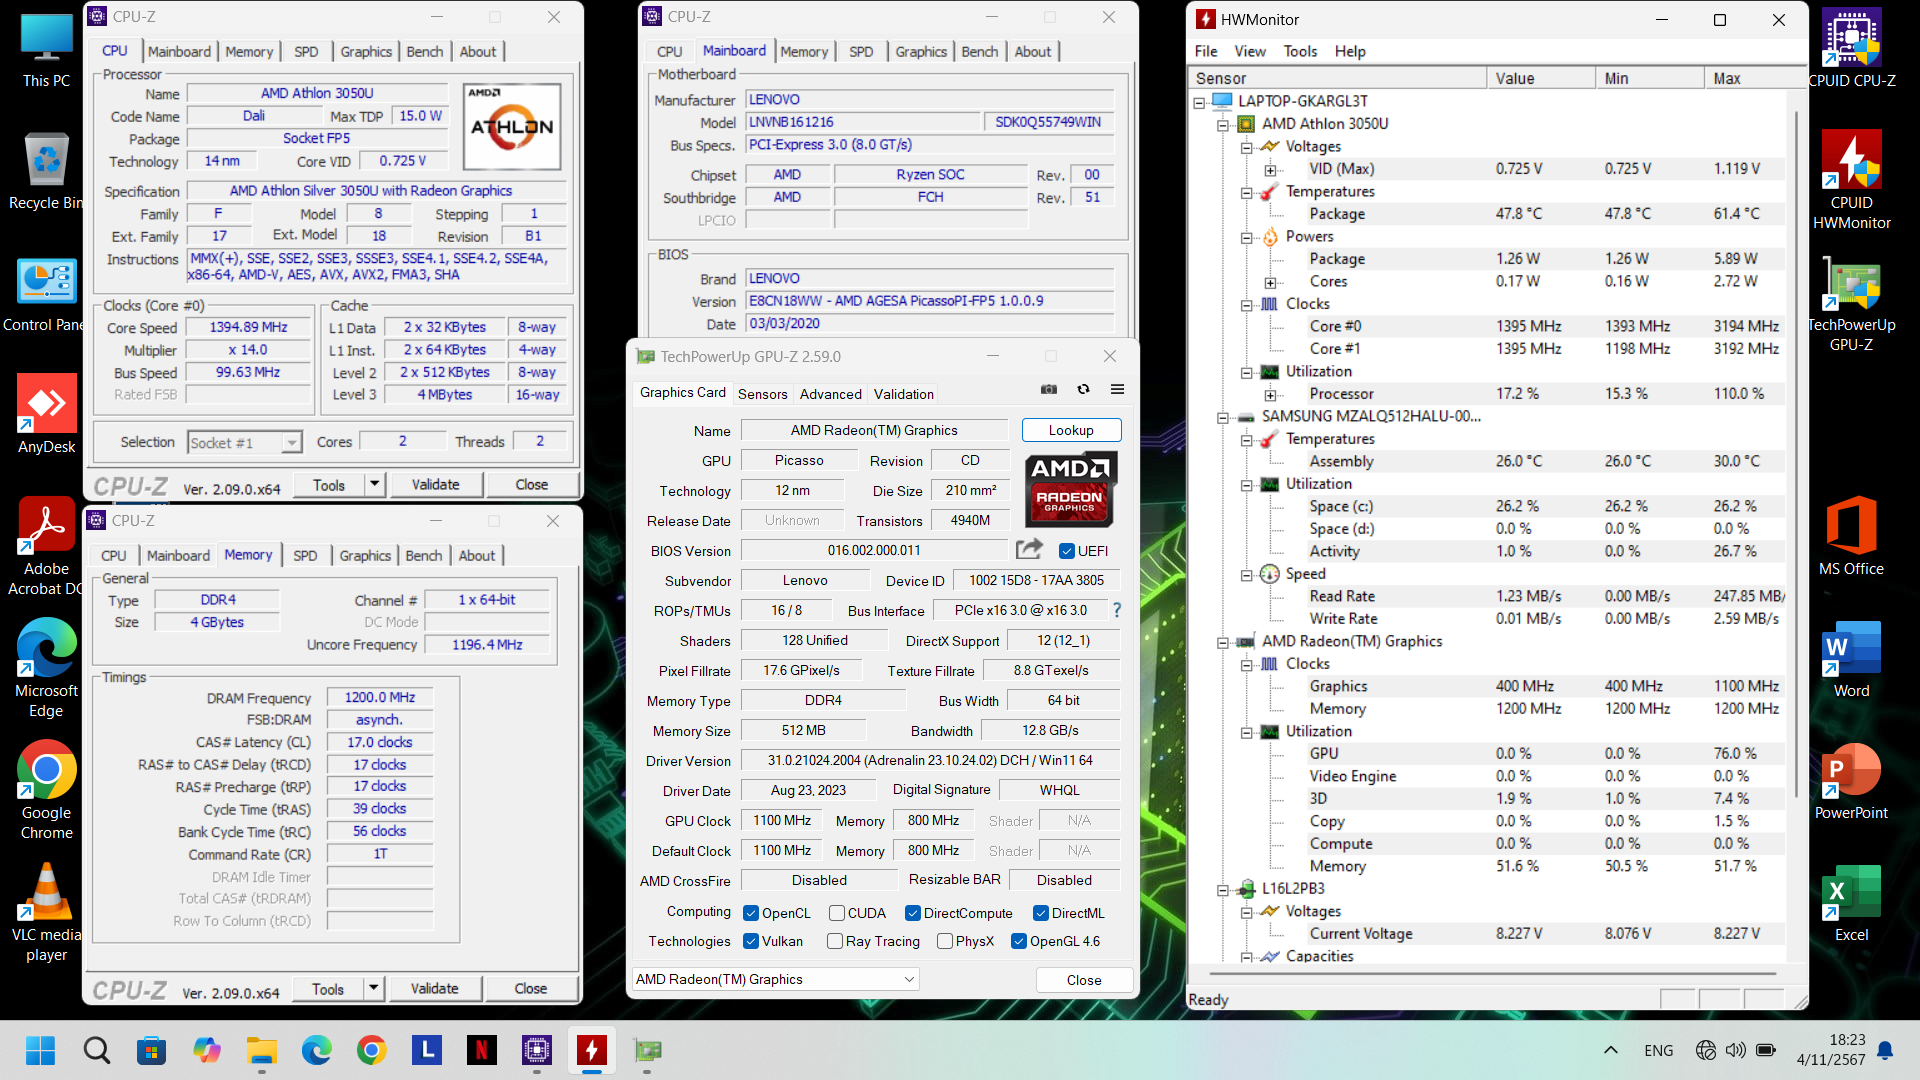Collapse the LAPTOP-GKARGL3T tree node
1920x1080 pixels.
[x=1199, y=101]
